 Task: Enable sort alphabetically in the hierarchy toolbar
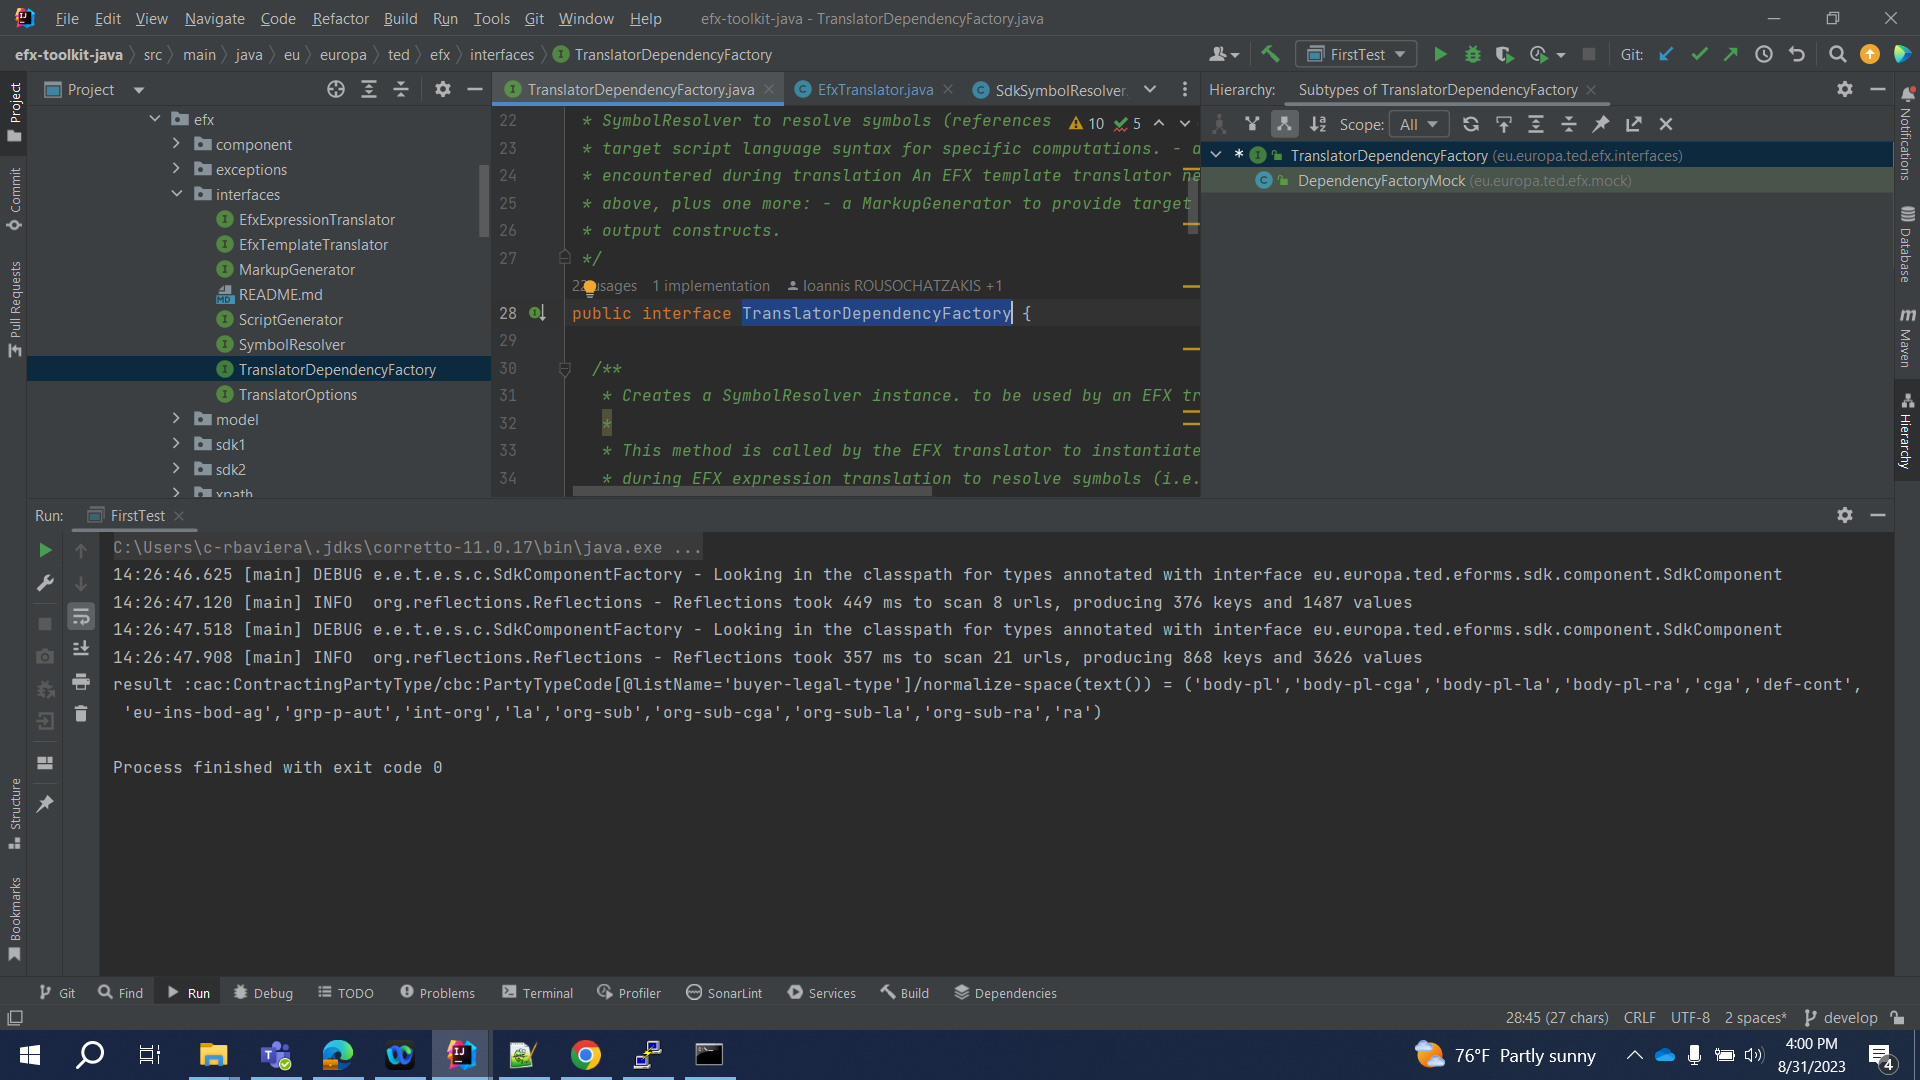[1317, 123]
